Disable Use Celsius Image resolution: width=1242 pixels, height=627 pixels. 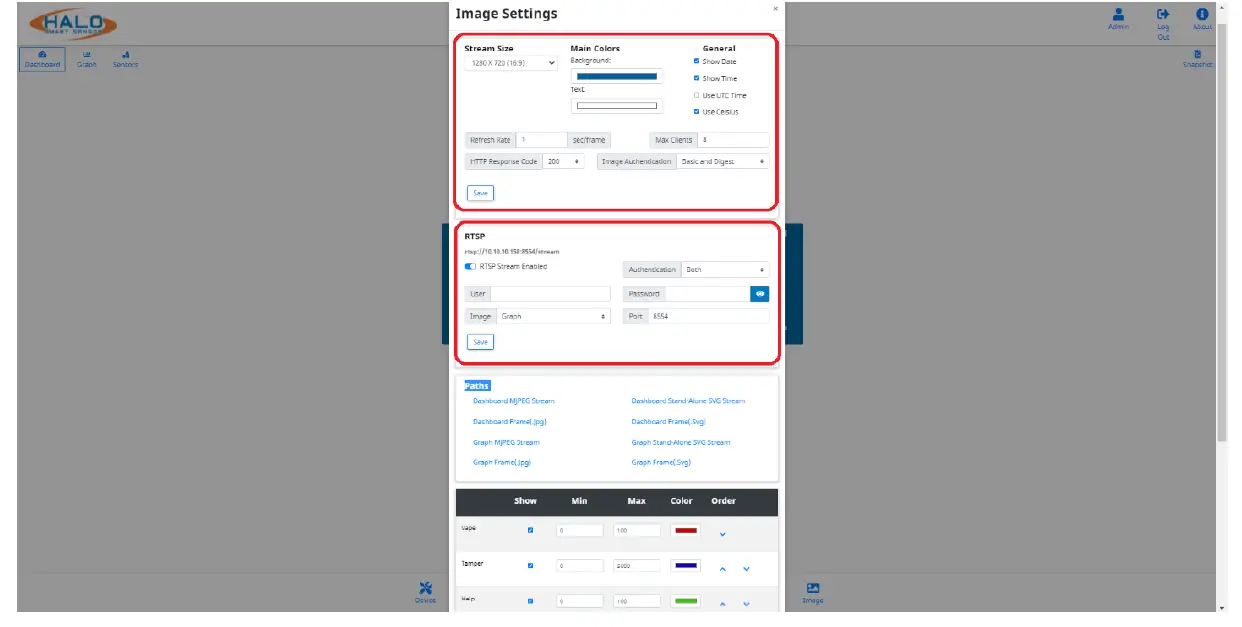(x=696, y=110)
